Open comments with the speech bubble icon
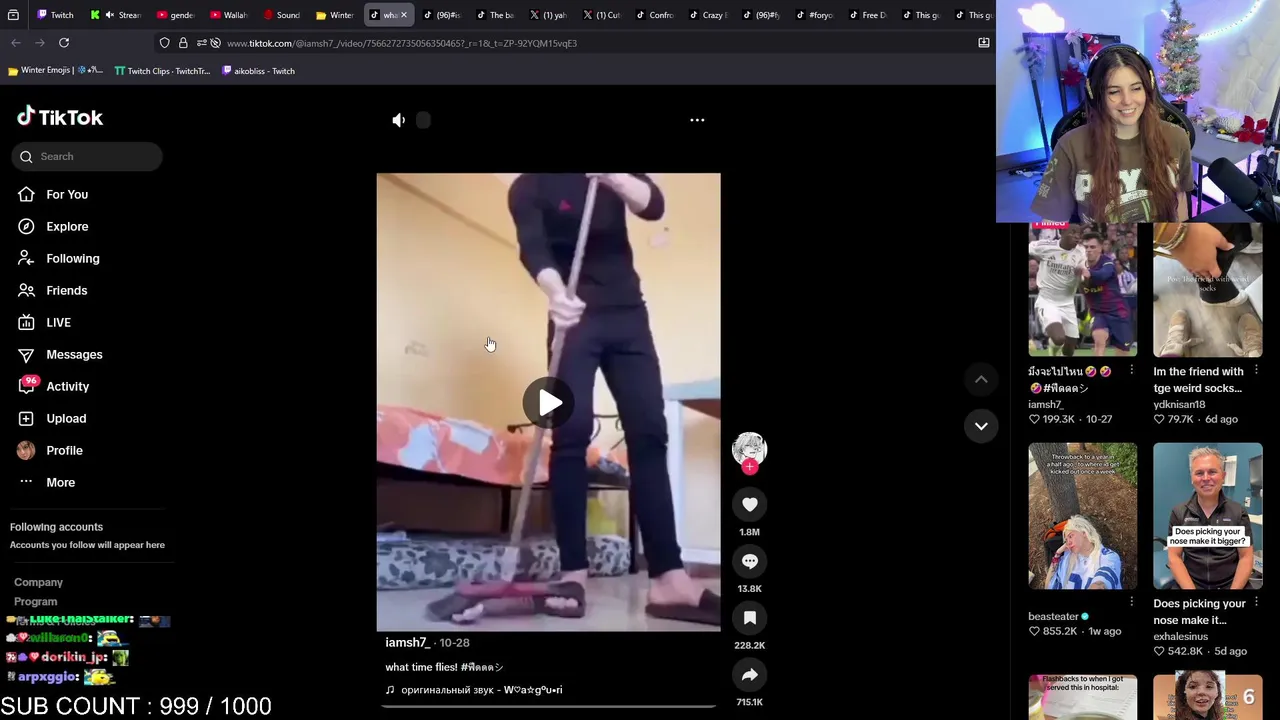This screenshot has height=720, width=1280. pyautogui.click(x=749, y=561)
